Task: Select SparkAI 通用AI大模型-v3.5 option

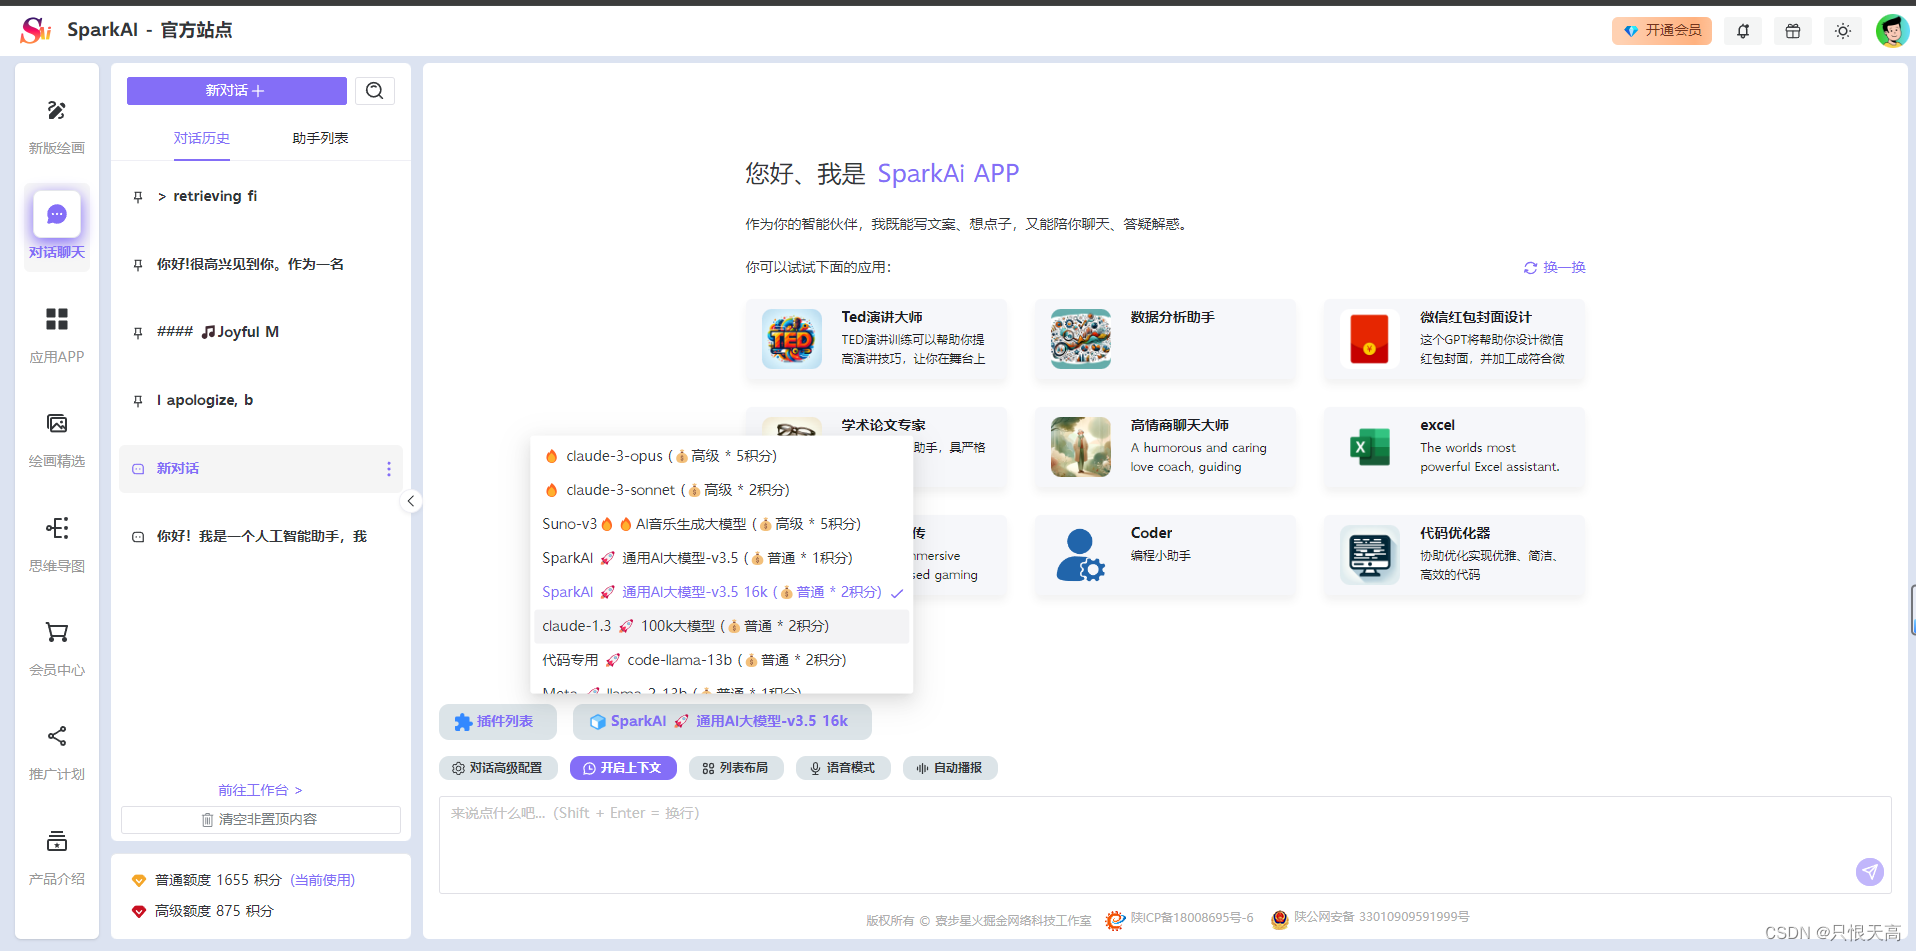Action: pos(721,558)
